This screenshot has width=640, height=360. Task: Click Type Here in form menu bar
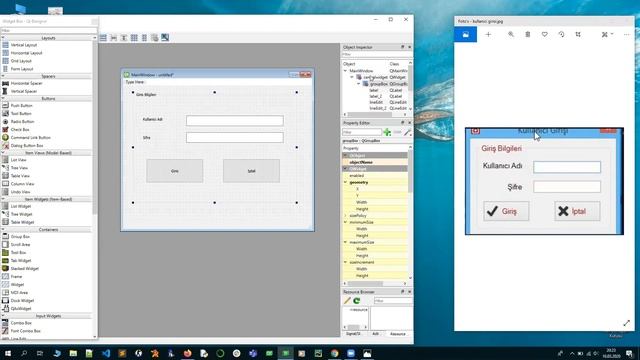135,82
